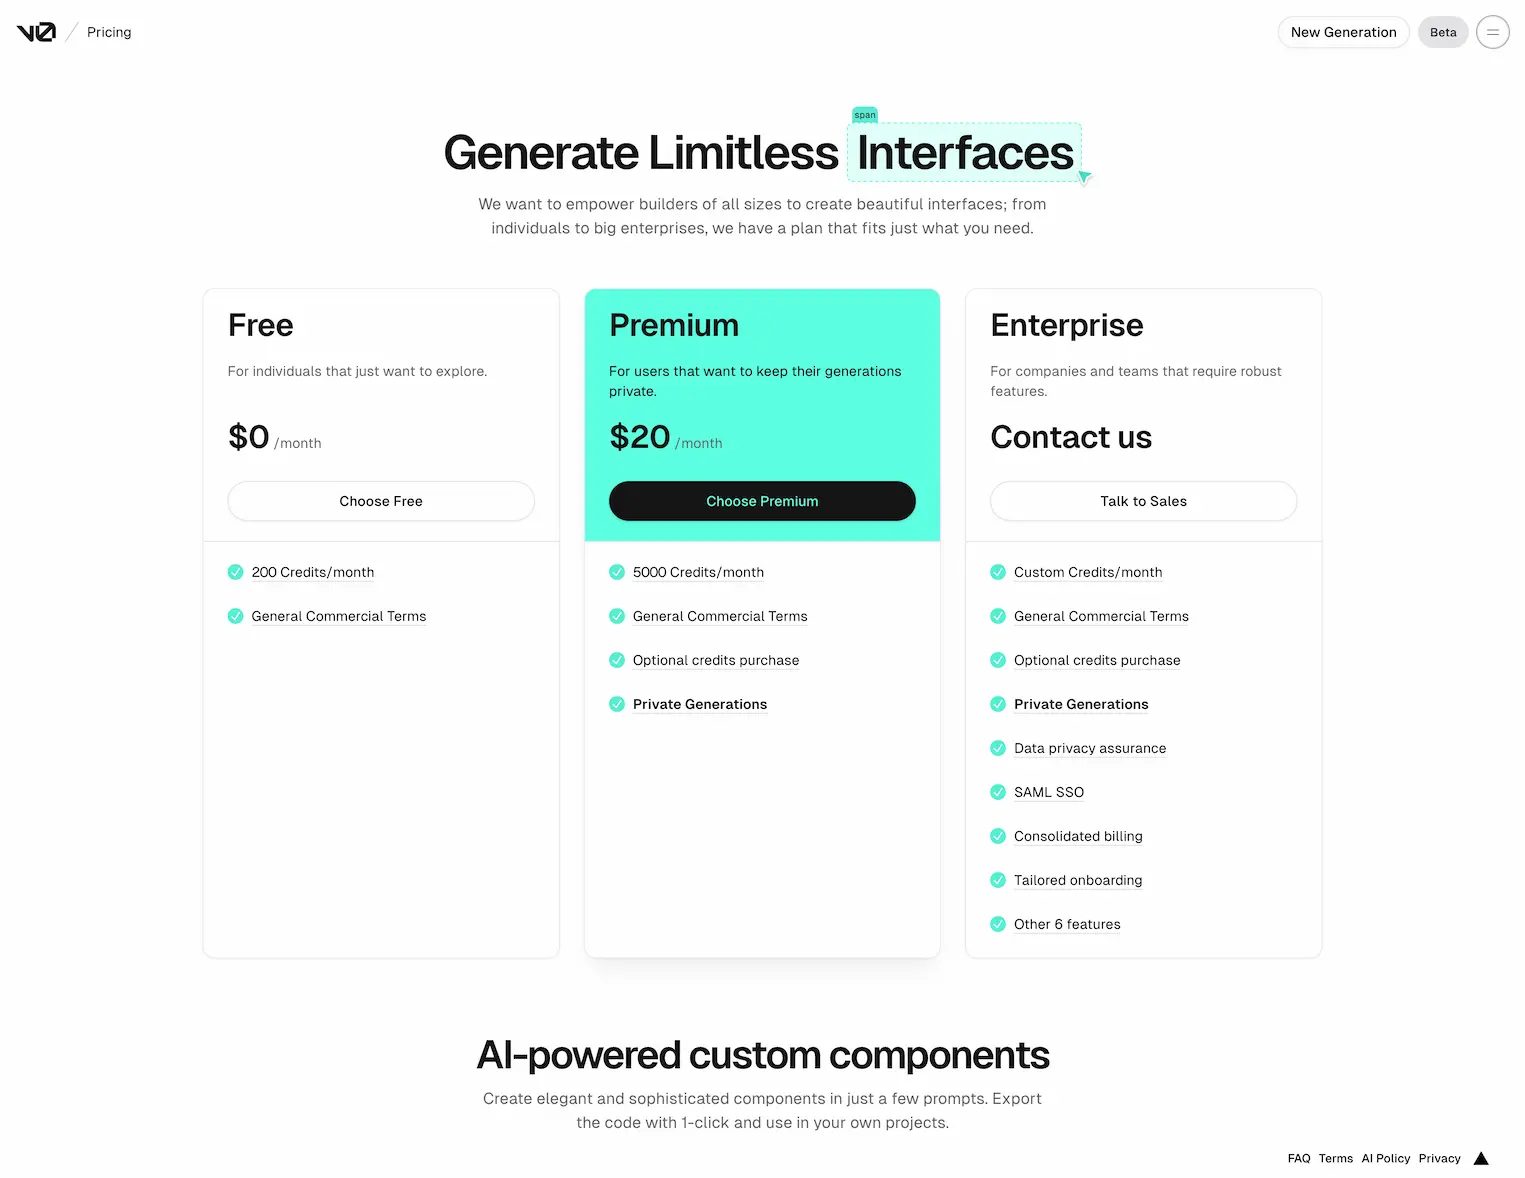
Task: Click the span tag badge above Interfaces
Action: (x=864, y=114)
